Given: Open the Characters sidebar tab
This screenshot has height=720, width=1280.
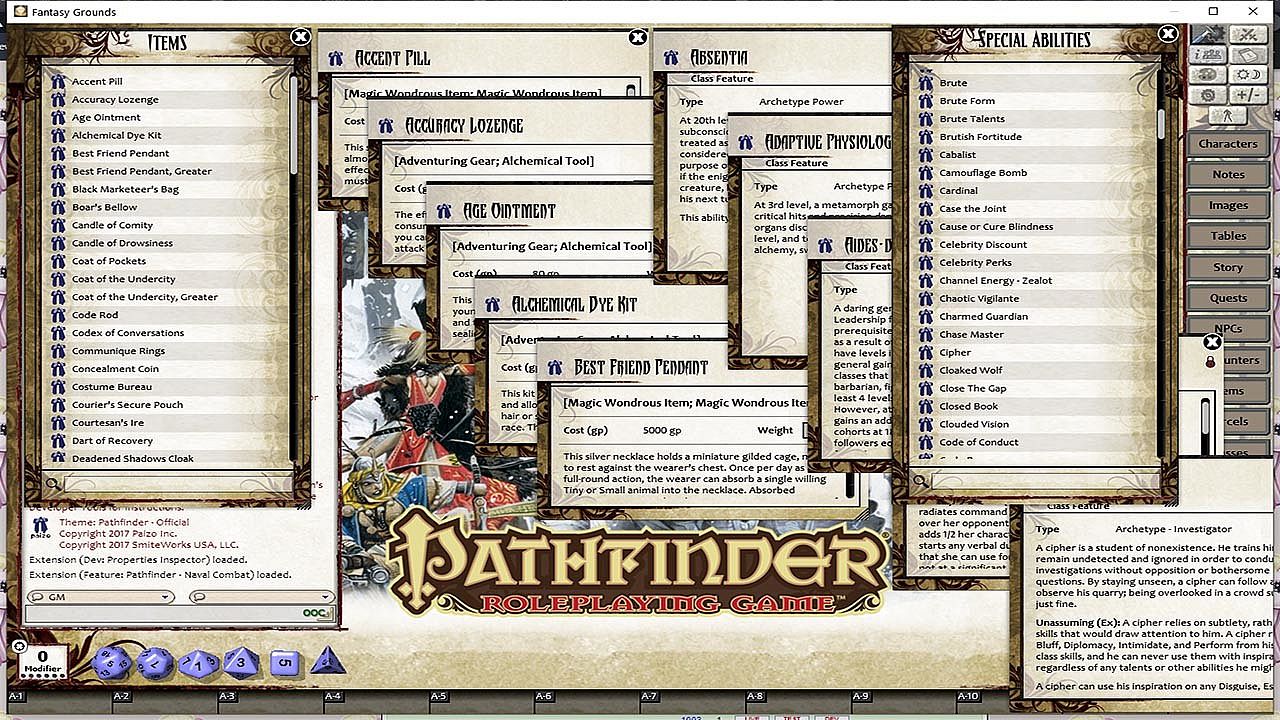Looking at the screenshot, I should click(1228, 144).
